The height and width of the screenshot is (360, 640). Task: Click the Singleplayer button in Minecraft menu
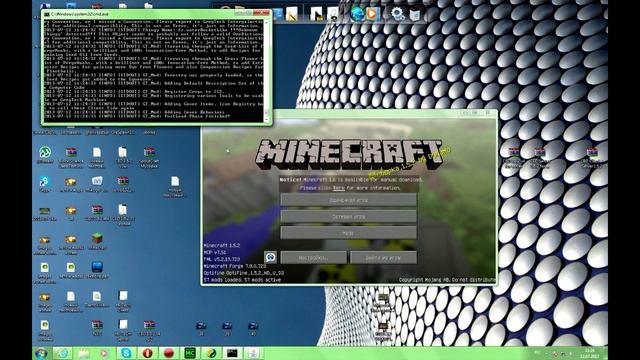[348, 200]
